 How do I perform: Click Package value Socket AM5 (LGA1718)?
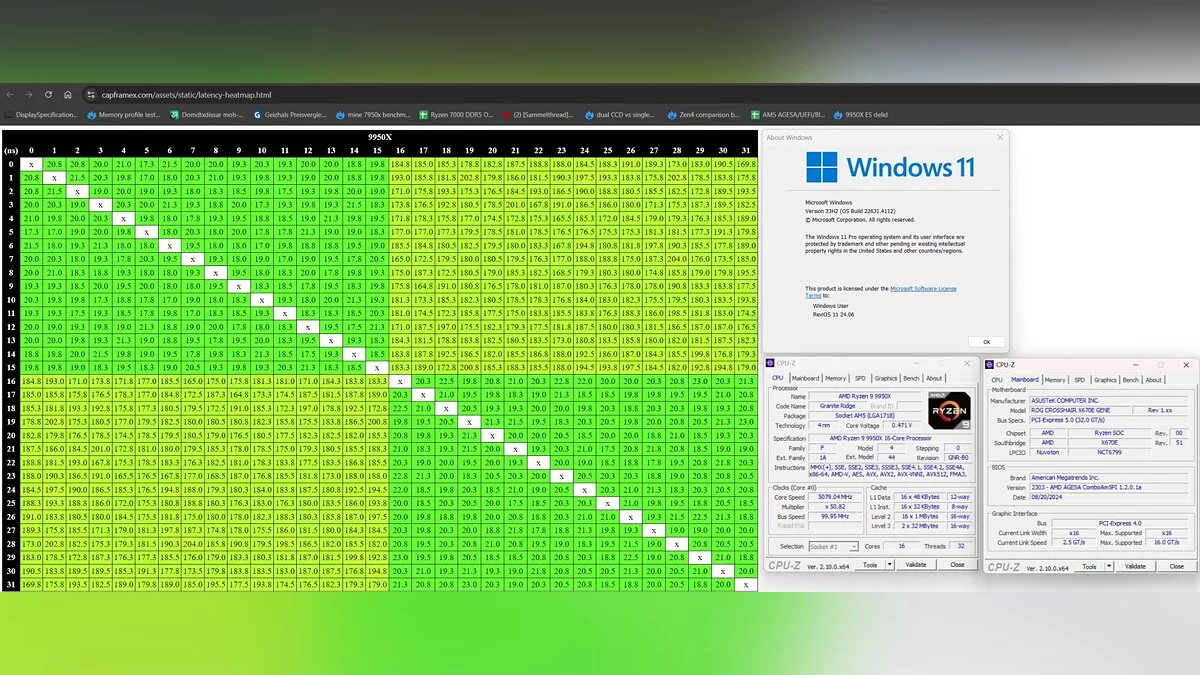tap(865, 416)
